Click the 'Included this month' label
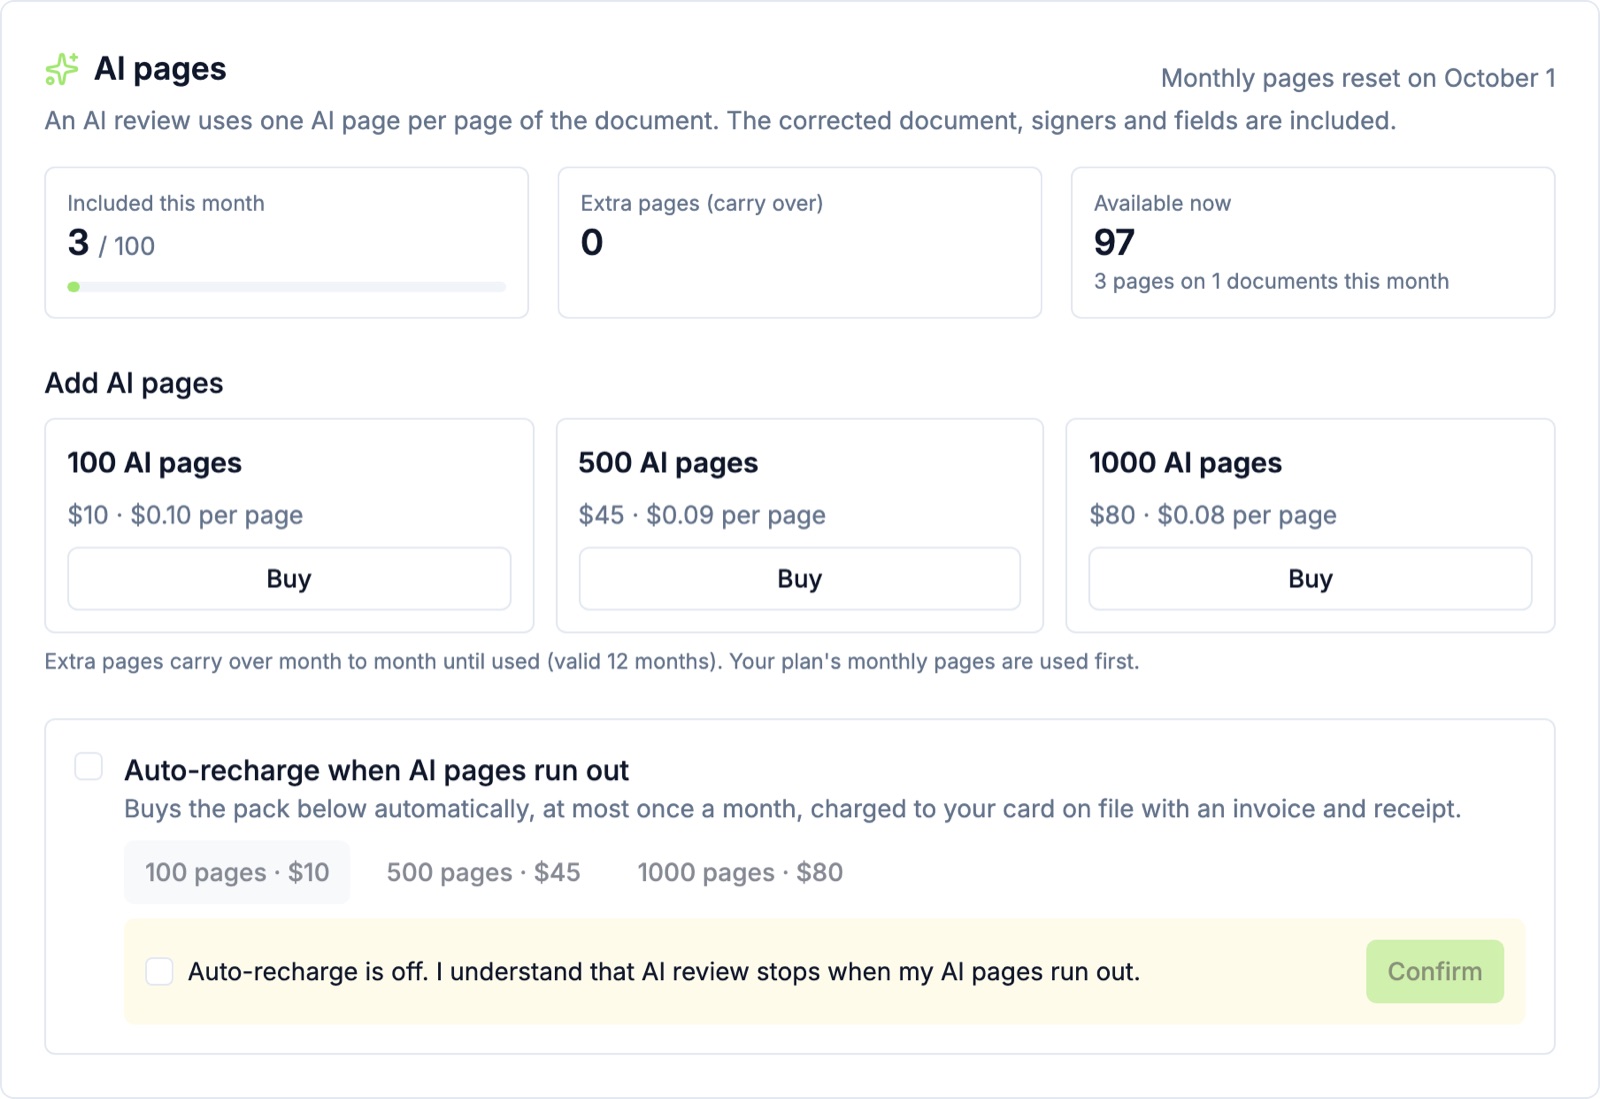This screenshot has width=1600, height=1099. pyautogui.click(x=166, y=203)
